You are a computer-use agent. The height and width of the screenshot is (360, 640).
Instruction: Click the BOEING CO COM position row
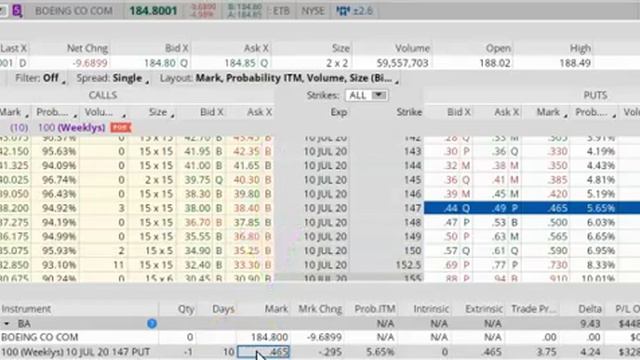pos(320,338)
